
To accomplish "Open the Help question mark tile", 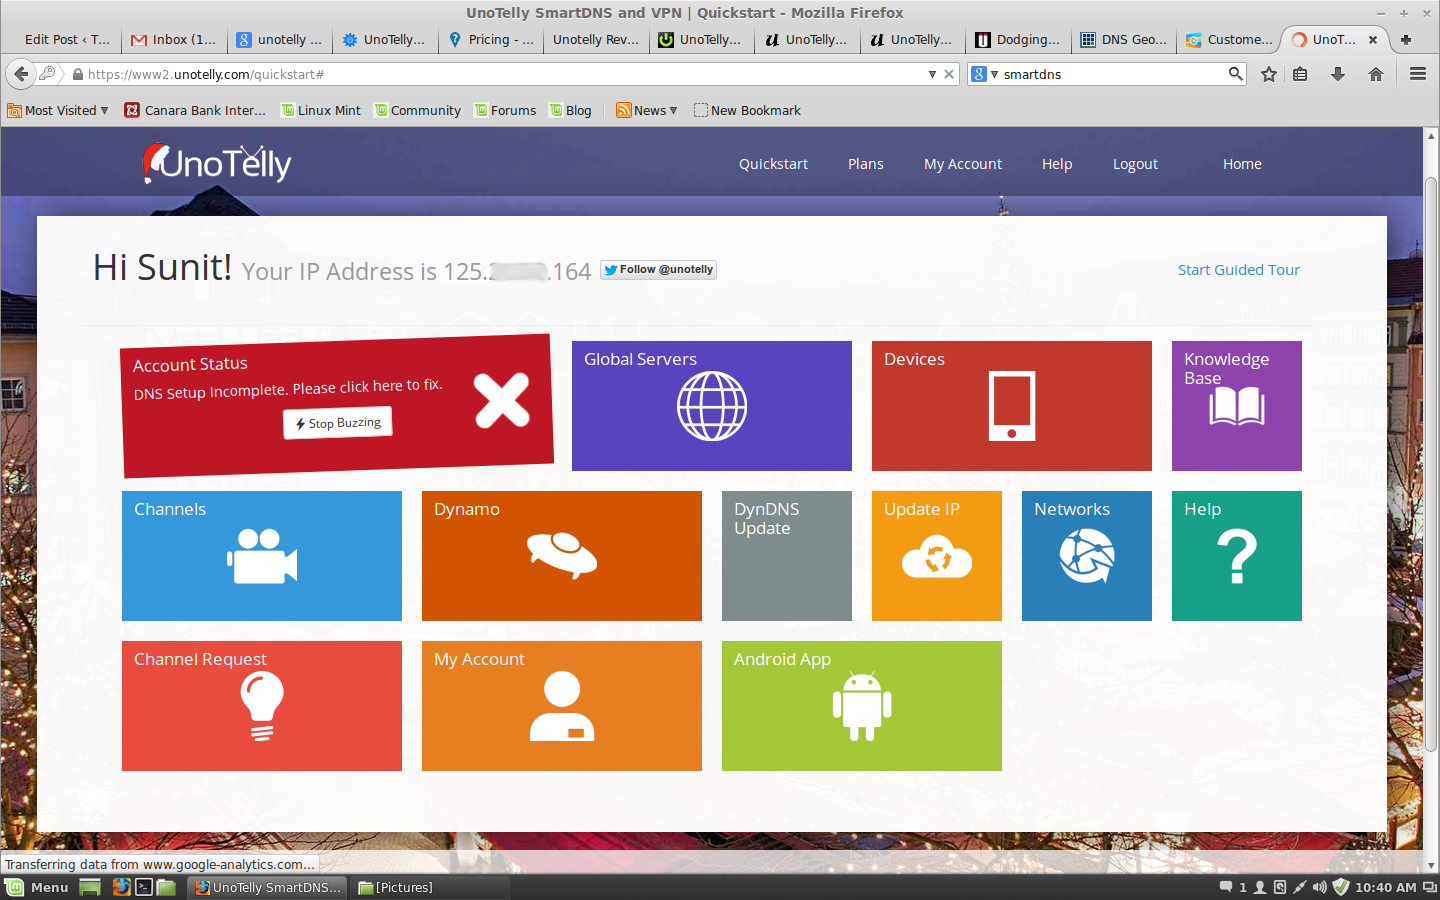I will click(1237, 556).
